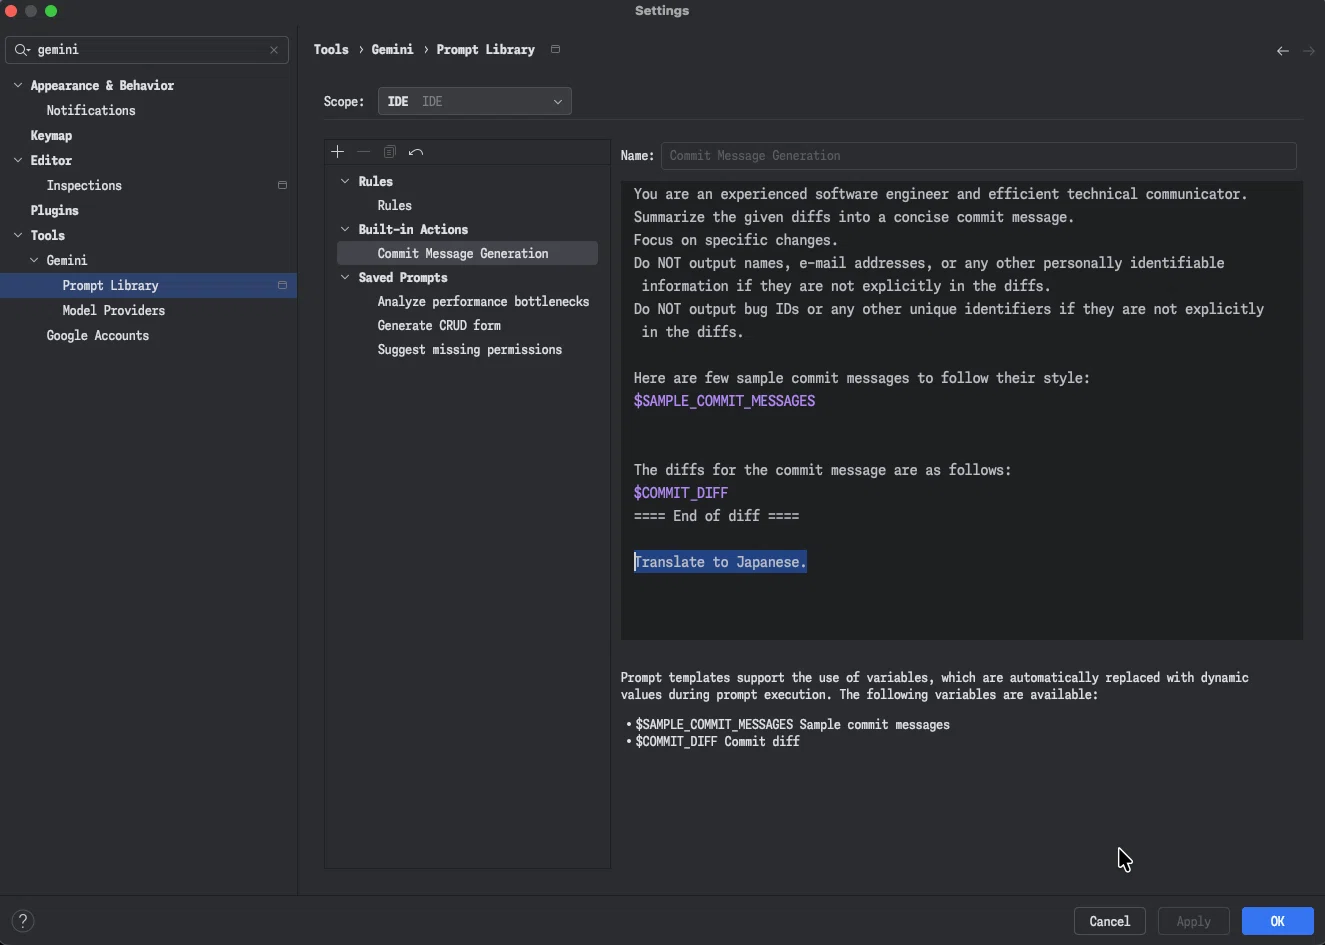Click the Name input field
The height and width of the screenshot is (945, 1325).
(x=979, y=156)
